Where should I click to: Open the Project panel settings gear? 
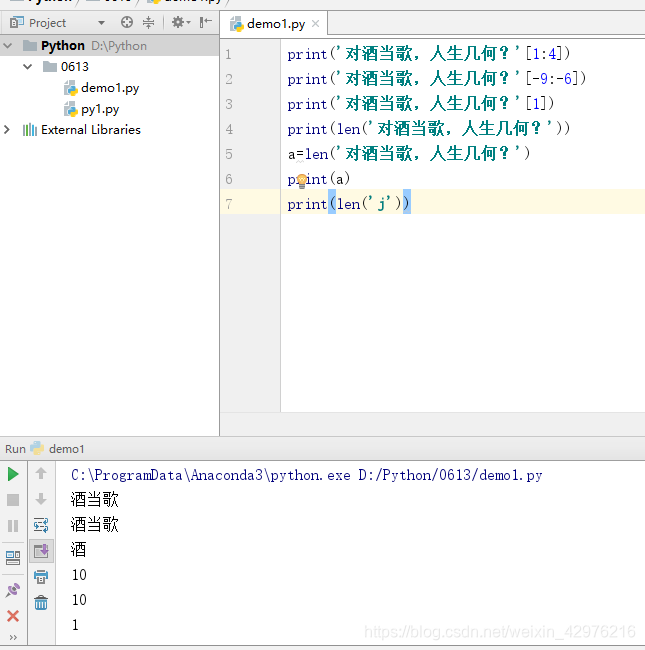[181, 22]
